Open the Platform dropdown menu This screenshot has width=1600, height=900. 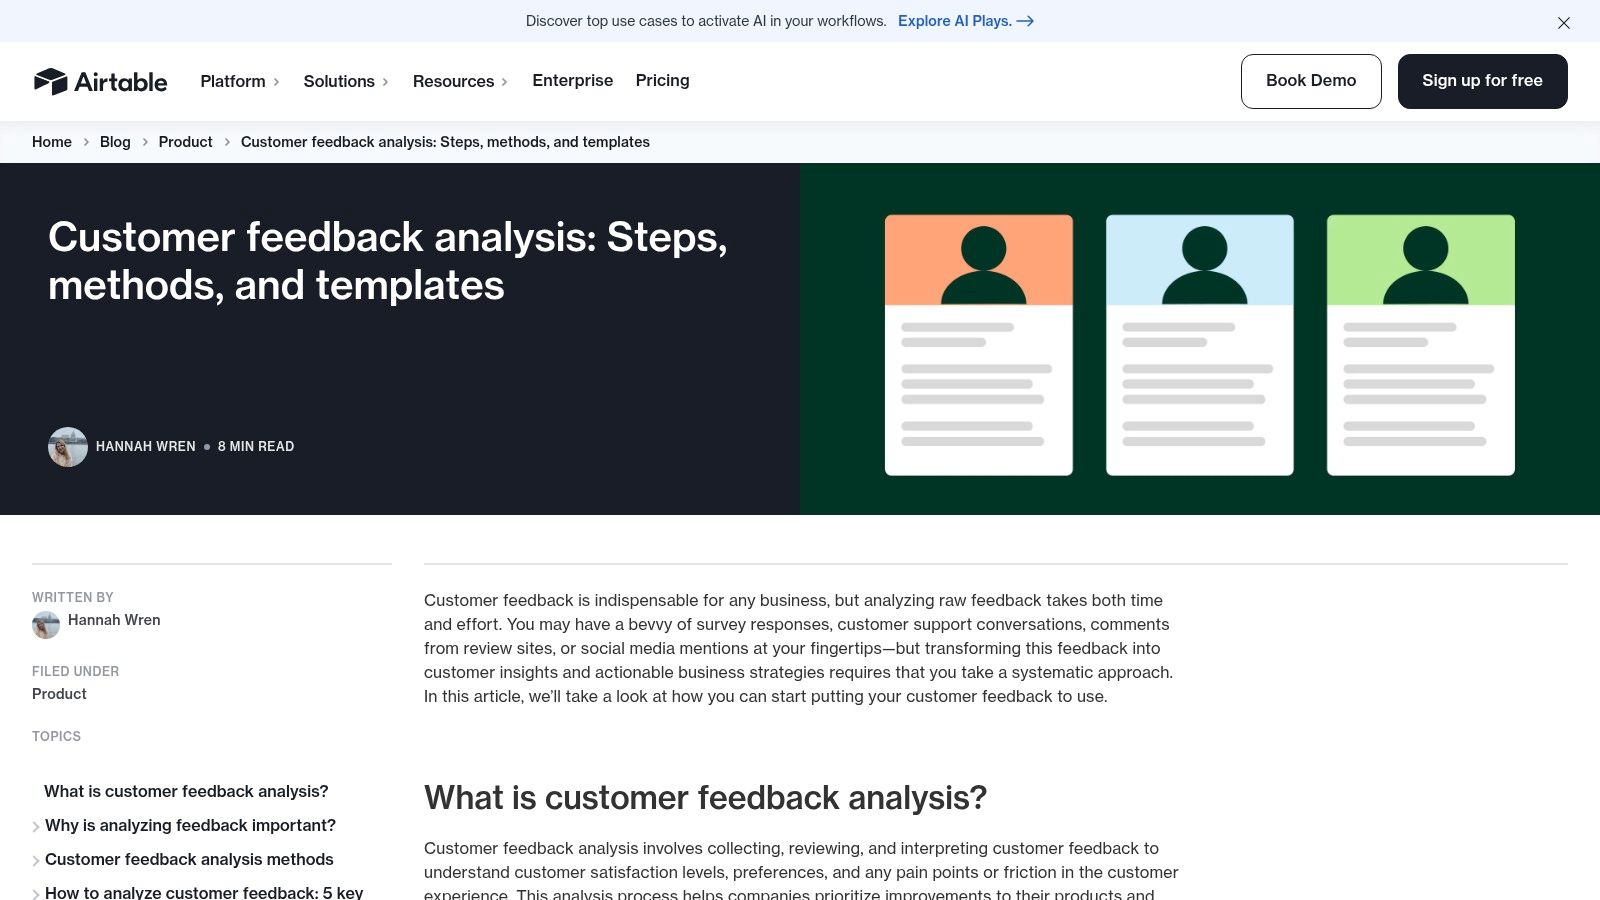coord(240,81)
